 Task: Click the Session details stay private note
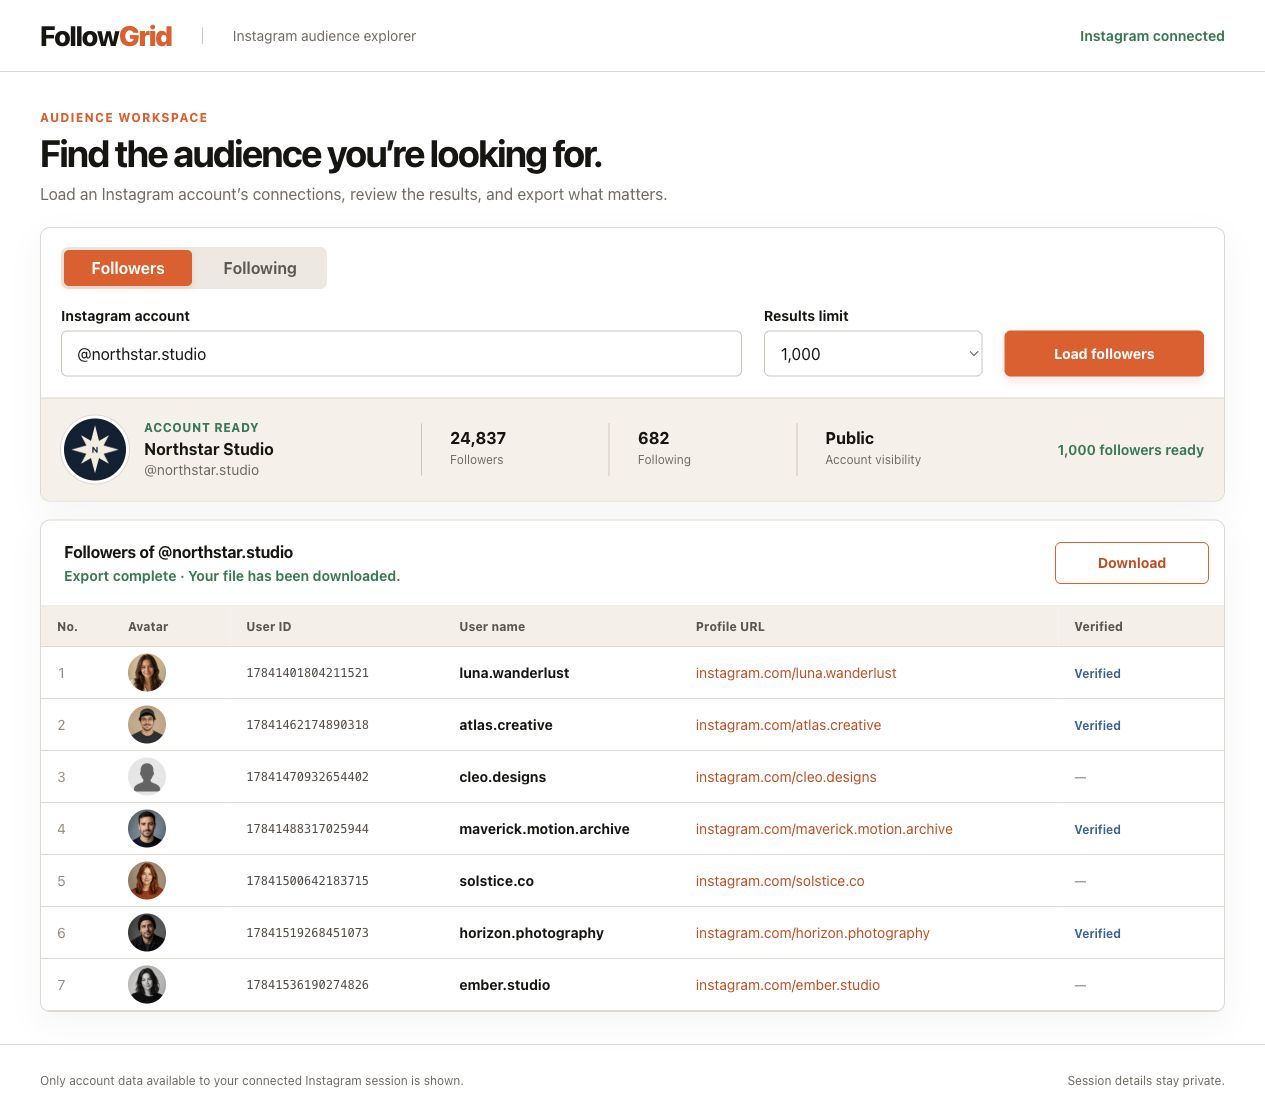pyautogui.click(x=1146, y=1081)
